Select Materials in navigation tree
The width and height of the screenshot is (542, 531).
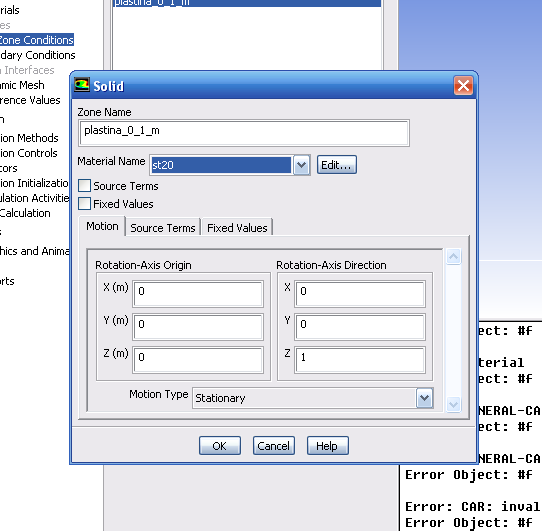coord(10,10)
